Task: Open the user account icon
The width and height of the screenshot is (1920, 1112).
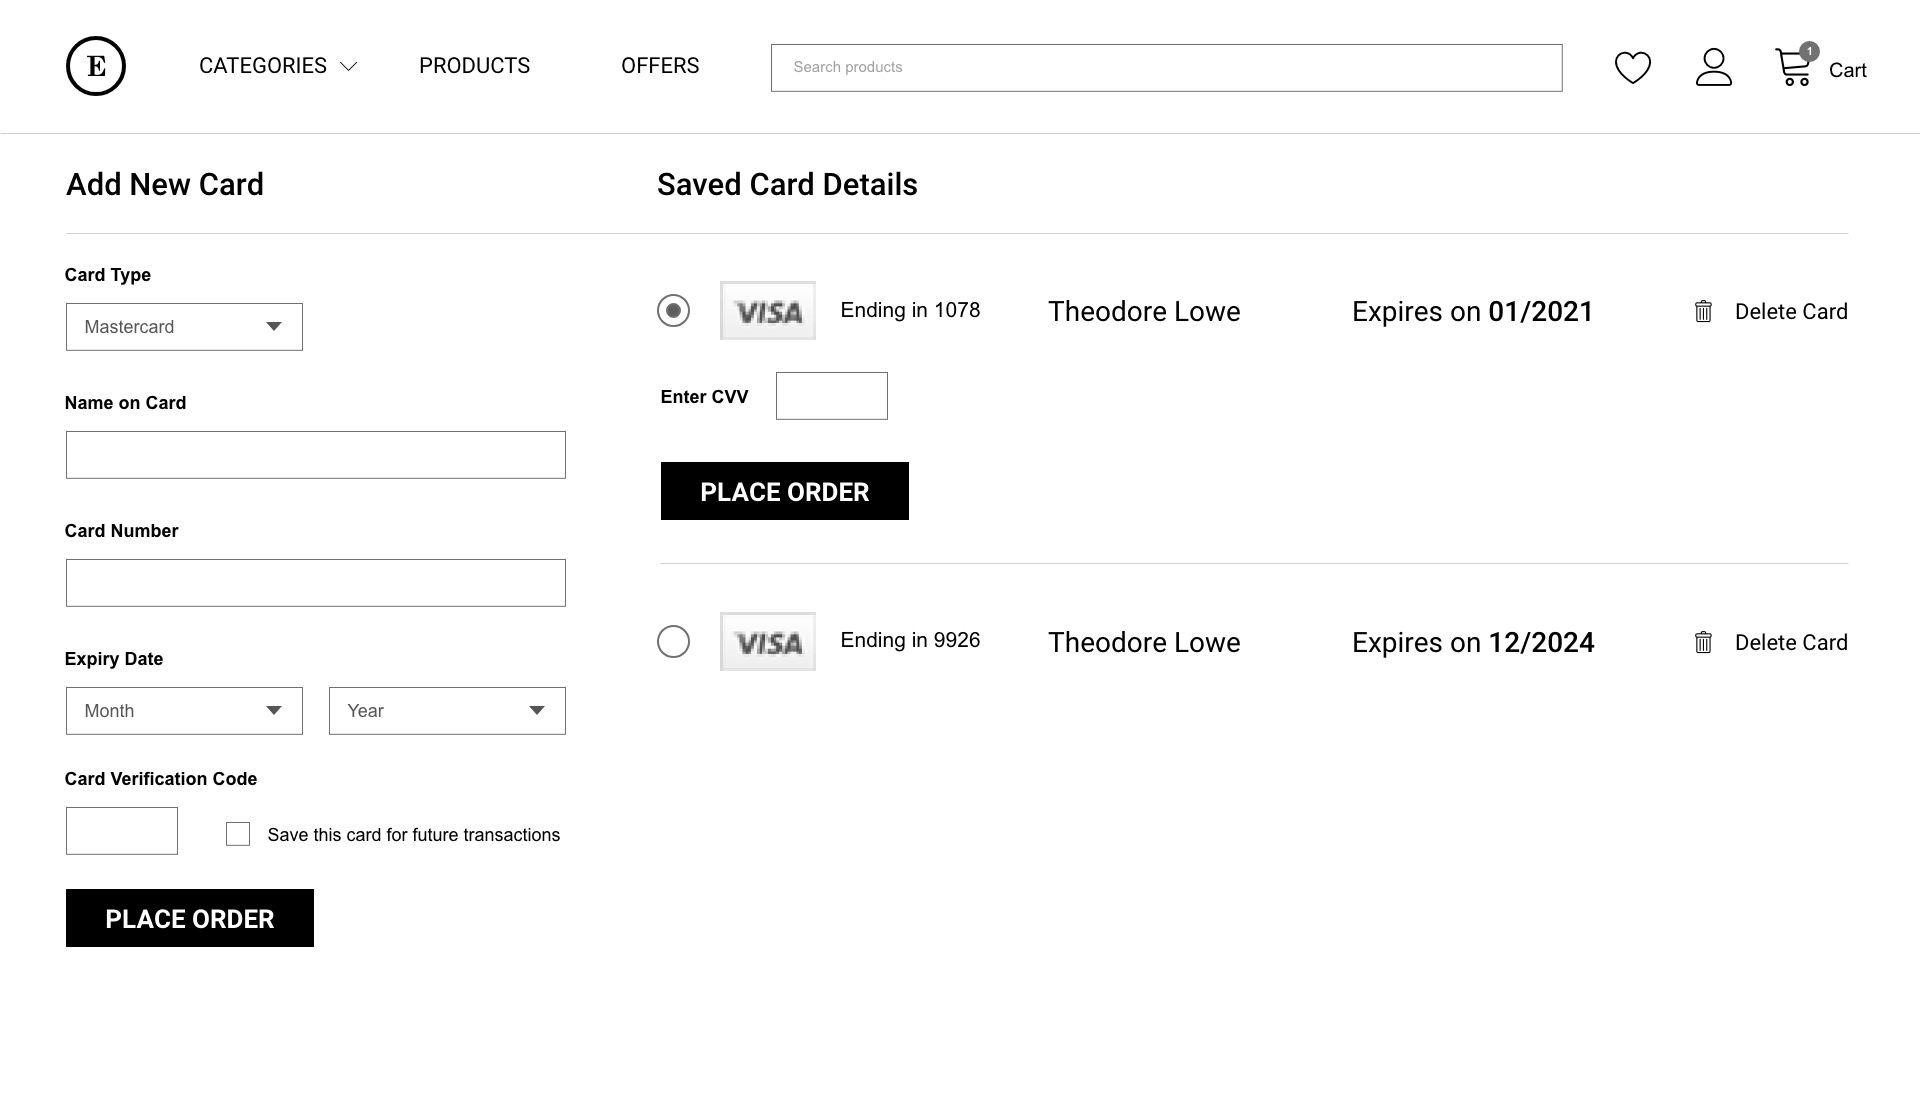Action: [x=1713, y=67]
